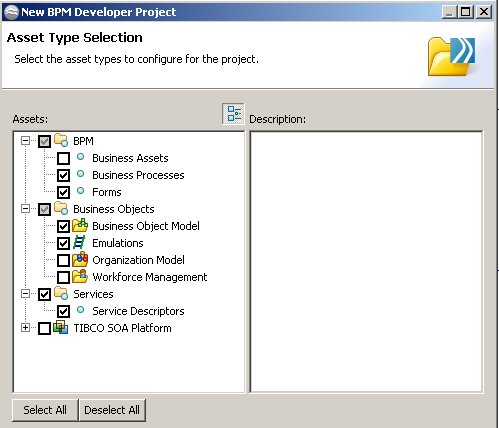Click the BPM folder icon
Viewport: 499px width, 428px height.
pyautogui.click(x=61, y=140)
